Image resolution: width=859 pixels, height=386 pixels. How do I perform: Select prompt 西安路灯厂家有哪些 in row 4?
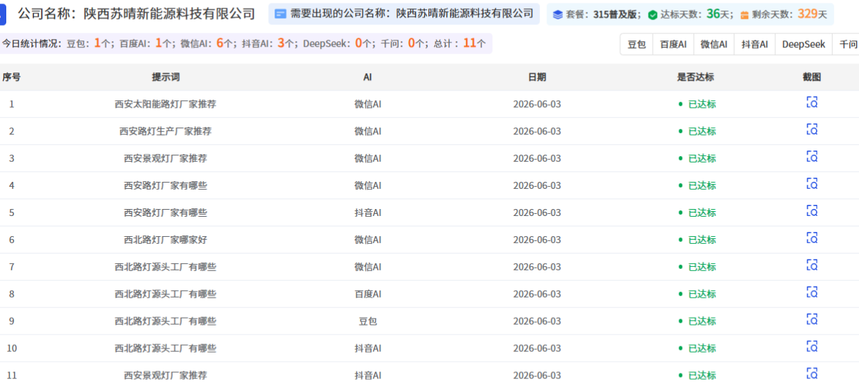[x=165, y=186]
